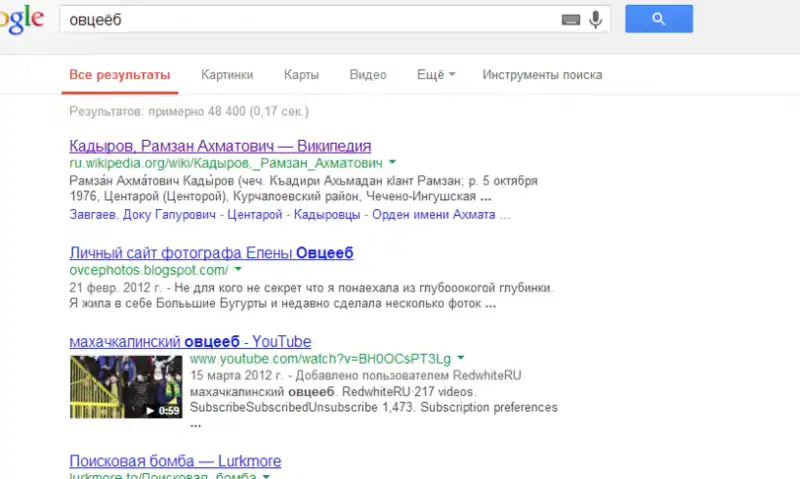
Task: Click inside the search query field
Action: coord(300,19)
